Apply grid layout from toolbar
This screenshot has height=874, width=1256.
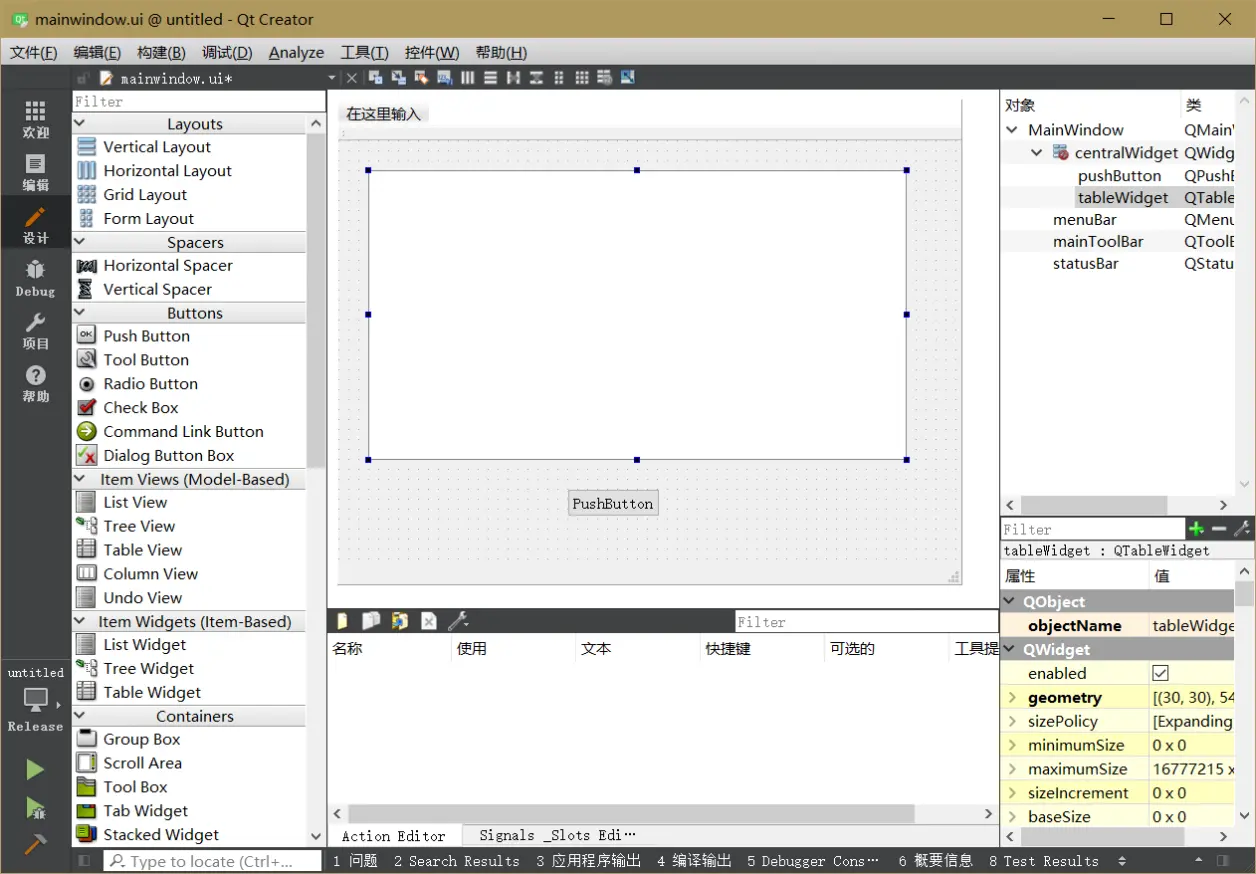click(x=581, y=78)
